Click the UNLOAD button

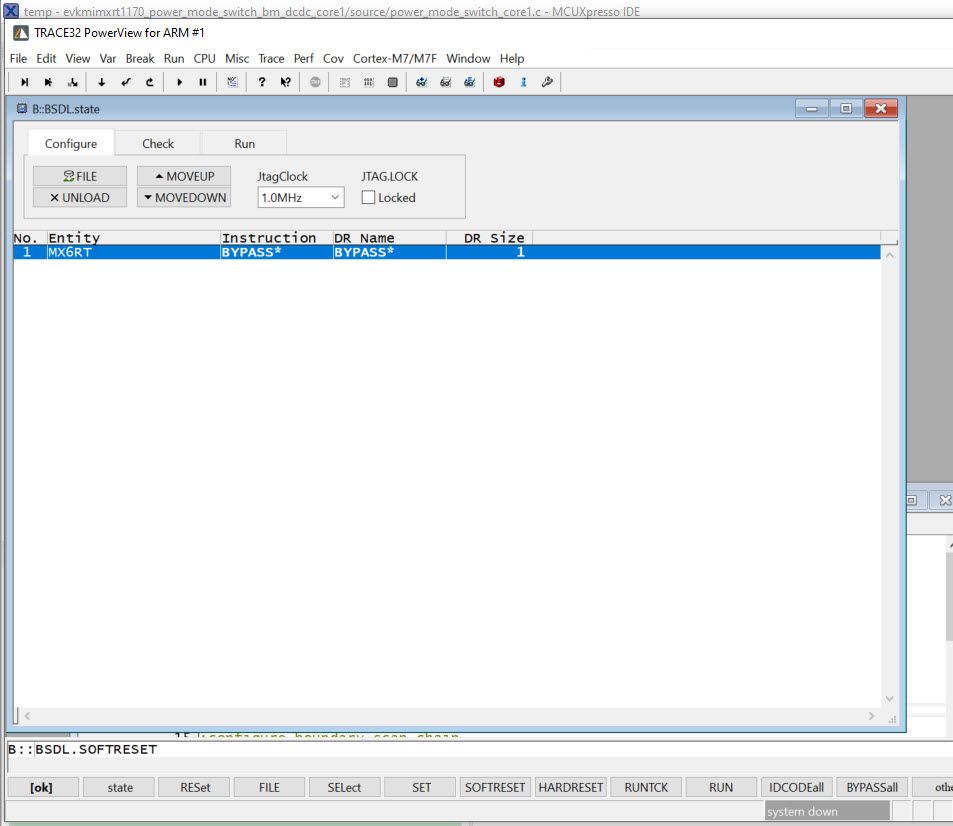click(79, 197)
